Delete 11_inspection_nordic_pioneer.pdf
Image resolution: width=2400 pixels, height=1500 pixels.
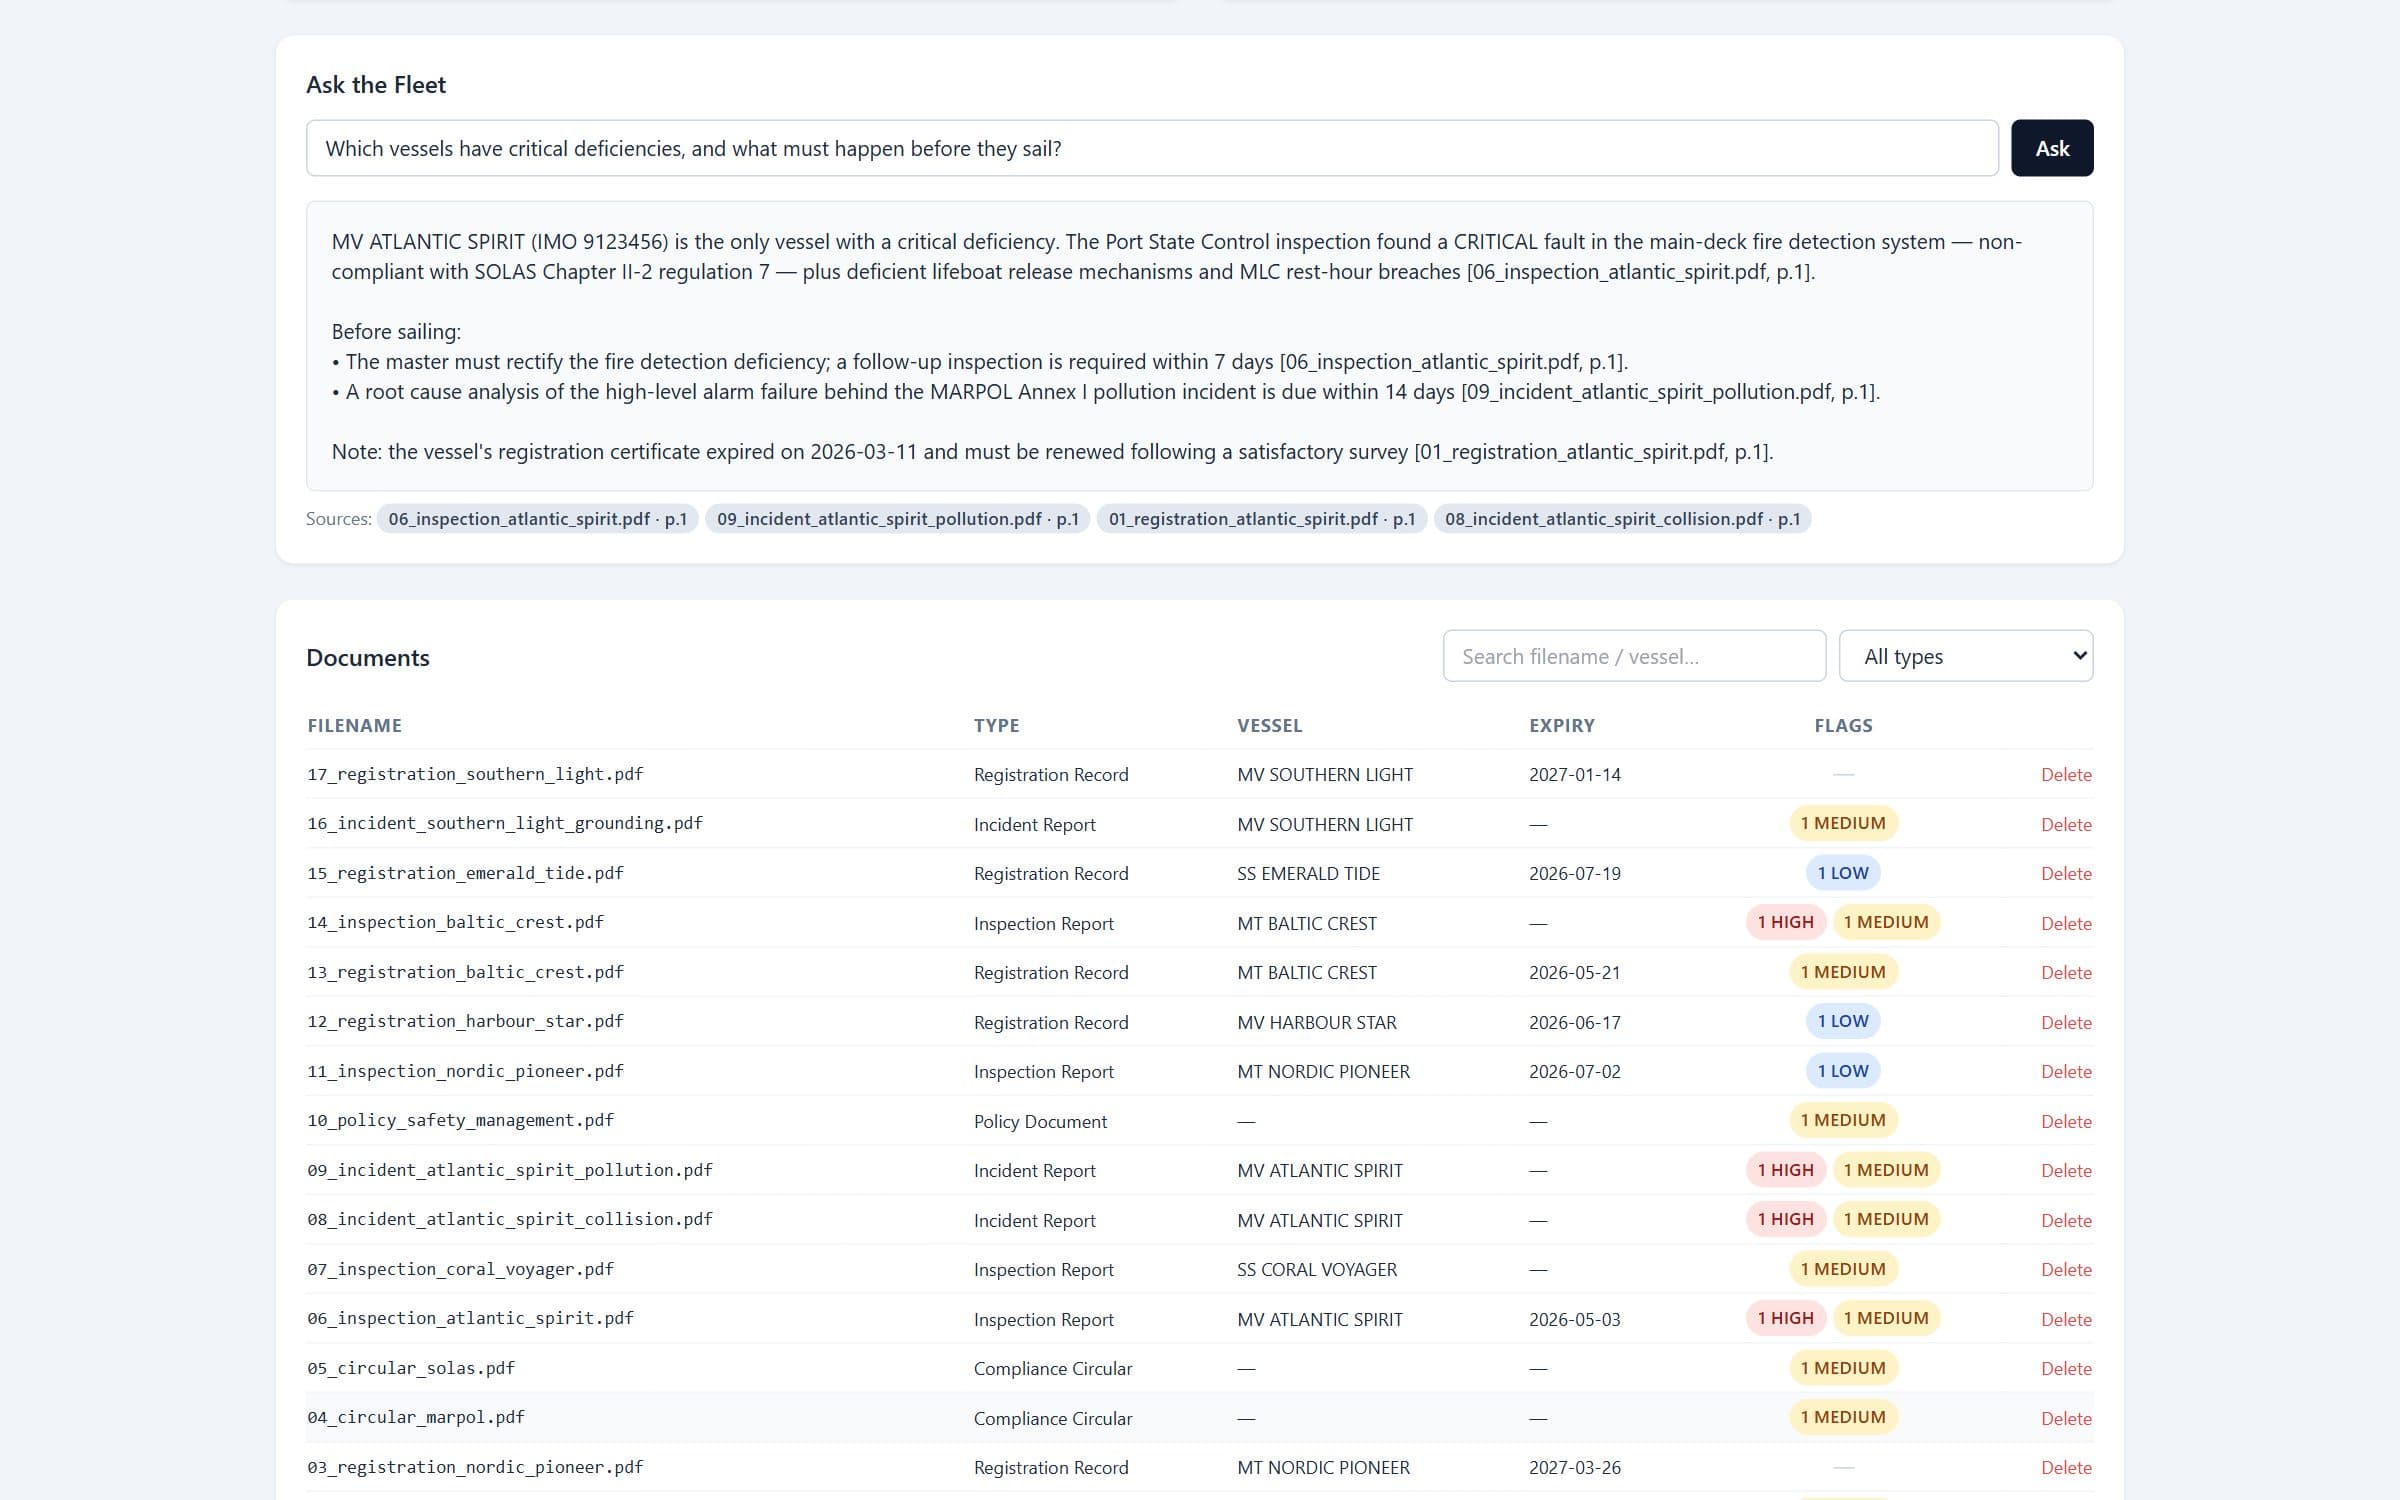(2066, 1071)
